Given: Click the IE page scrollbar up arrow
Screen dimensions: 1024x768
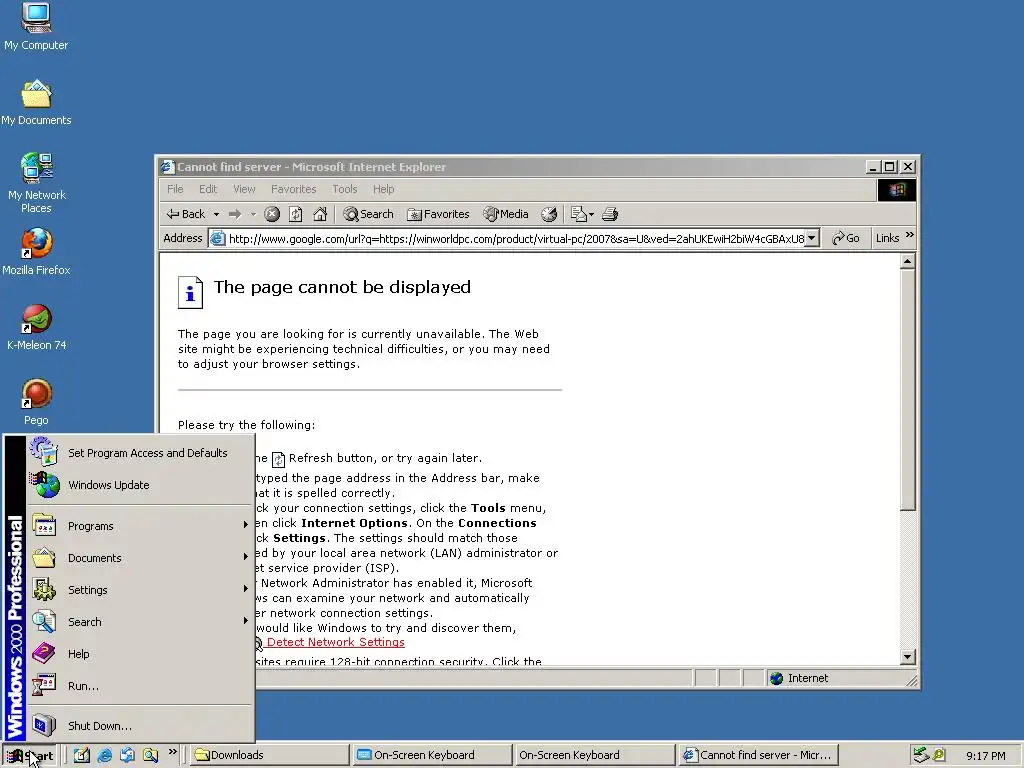Looking at the screenshot, I should pyautogui.click(x=907, y=262).
